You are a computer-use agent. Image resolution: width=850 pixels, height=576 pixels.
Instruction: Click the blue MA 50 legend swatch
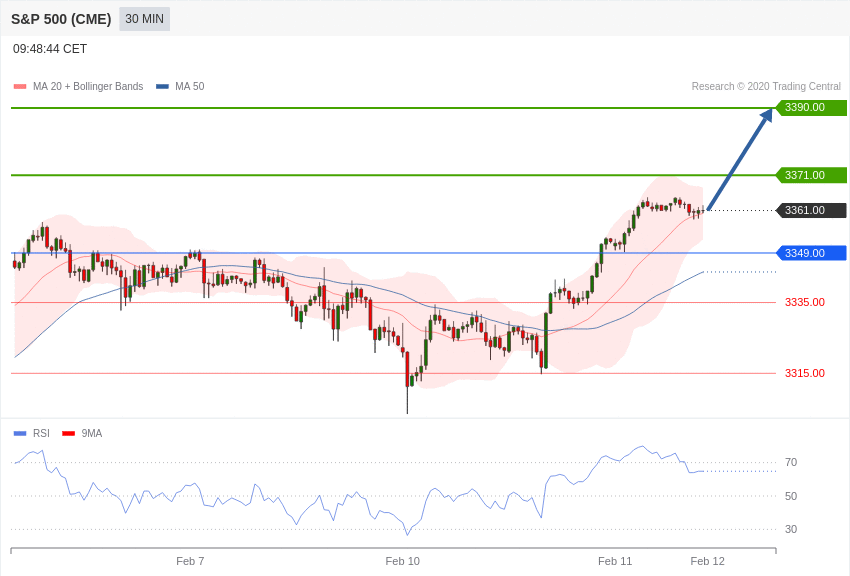[x=162, y=87]
